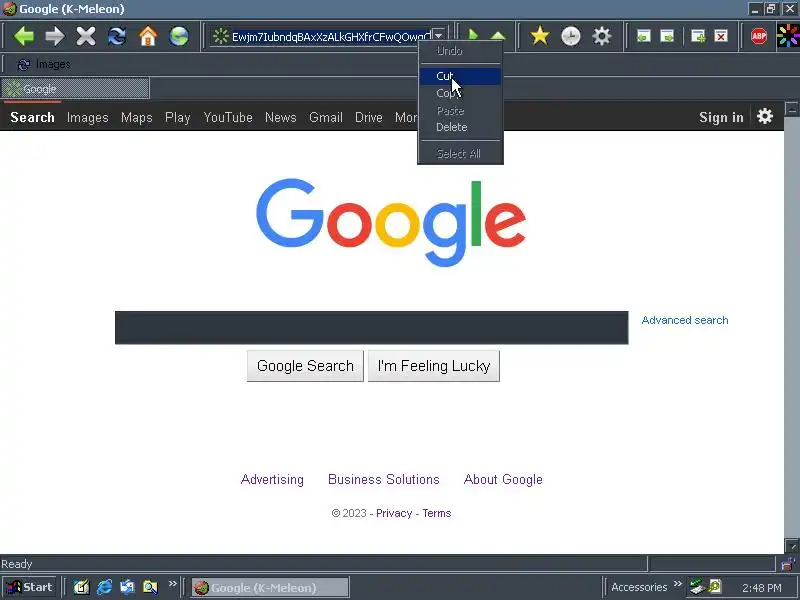Open News in the Google navigation bar

click(x=281, y=117)
